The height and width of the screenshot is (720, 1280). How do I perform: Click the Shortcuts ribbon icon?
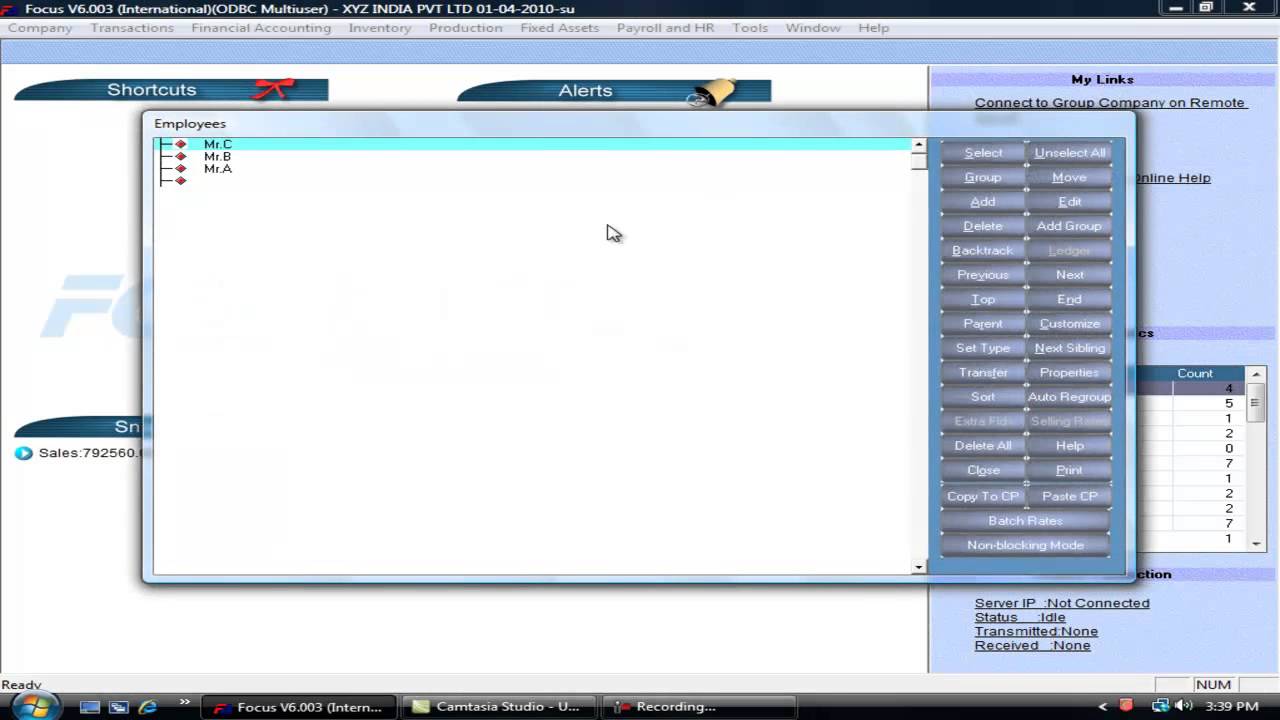click(x=272, y=89)
